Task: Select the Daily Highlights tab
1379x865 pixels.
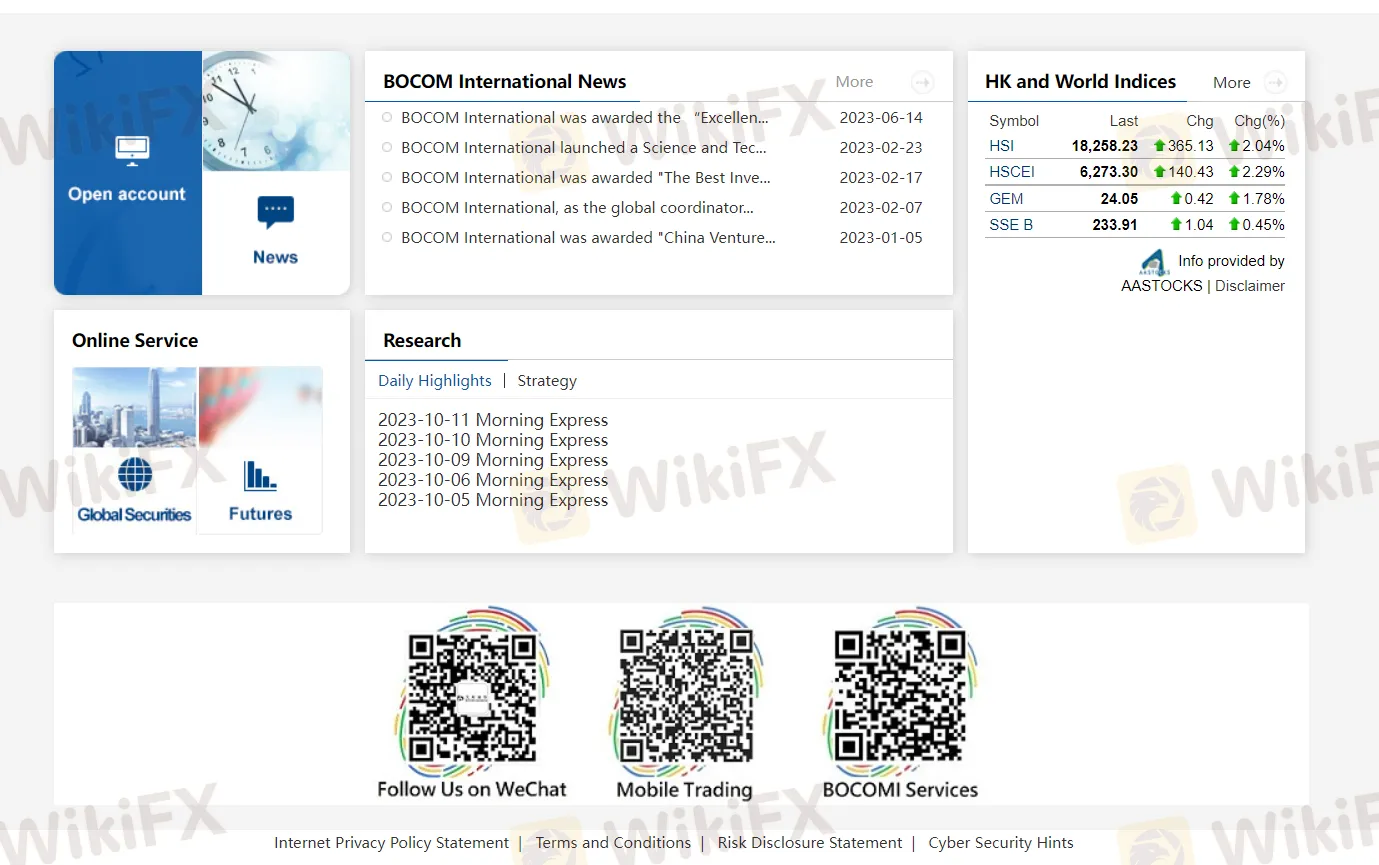Action: 435,381
